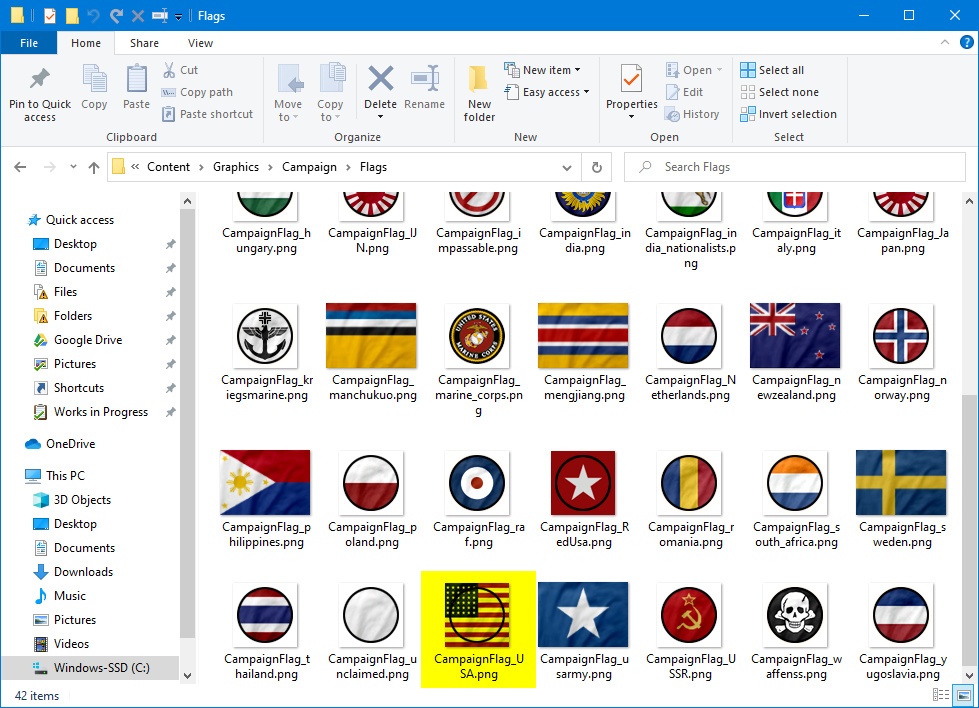This screenshot has width=979, height=708.
Task: Click CampaignFlag_thailand.png file name
Action: tap(267, 667)
